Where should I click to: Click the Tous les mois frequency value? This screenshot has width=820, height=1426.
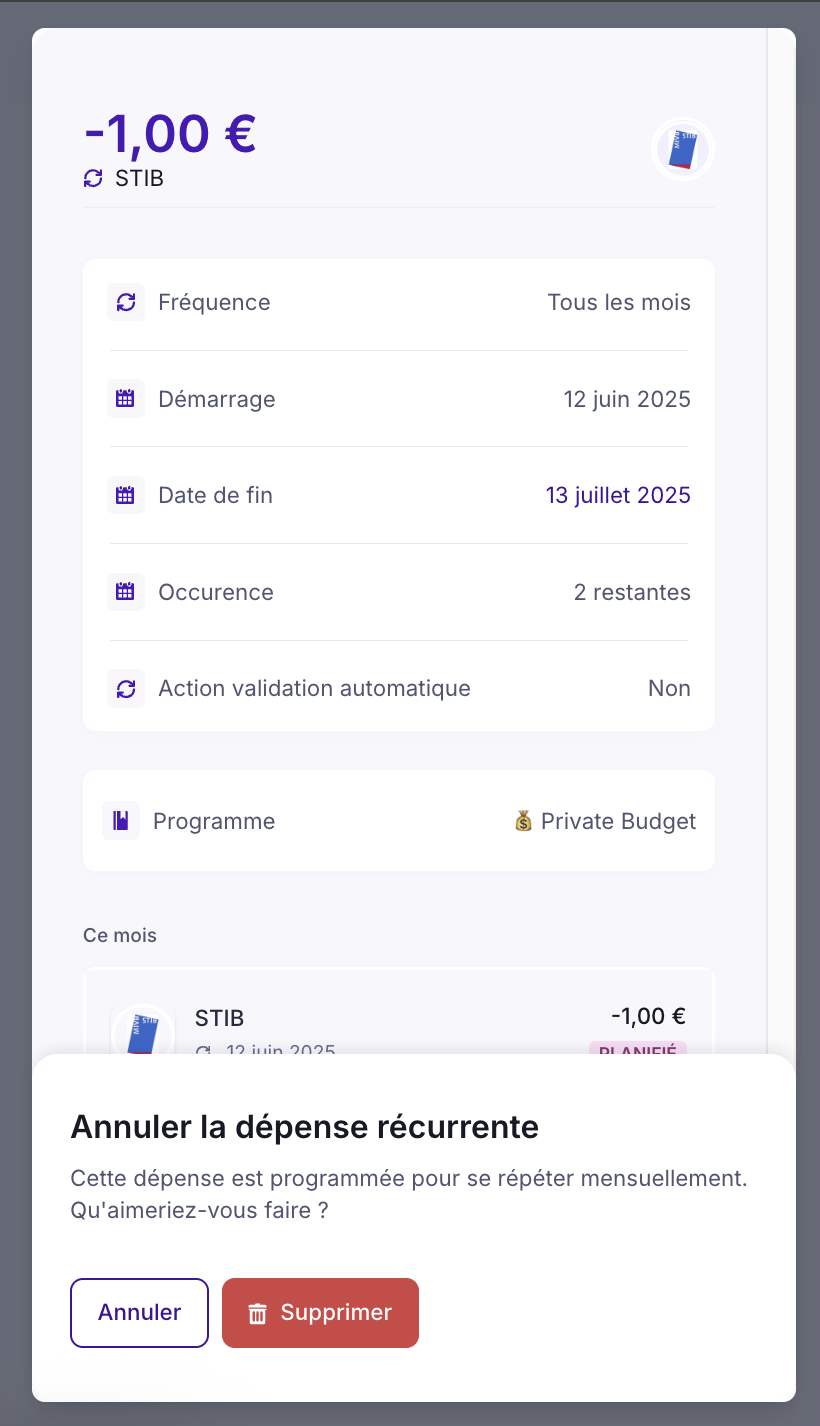pos(619,302)
